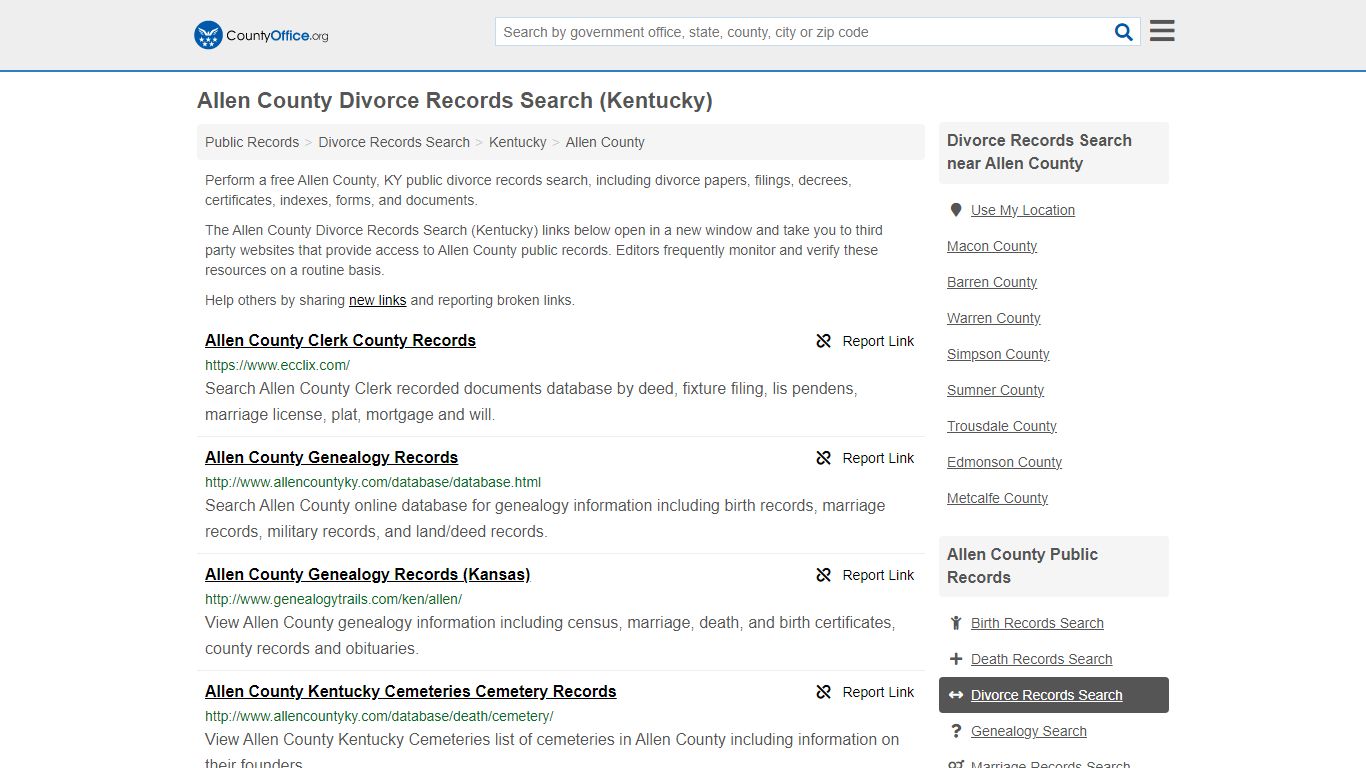Viewport: 1366px width, 768px height.
Task: Follow the new links hyperlink
Action: 377,300
